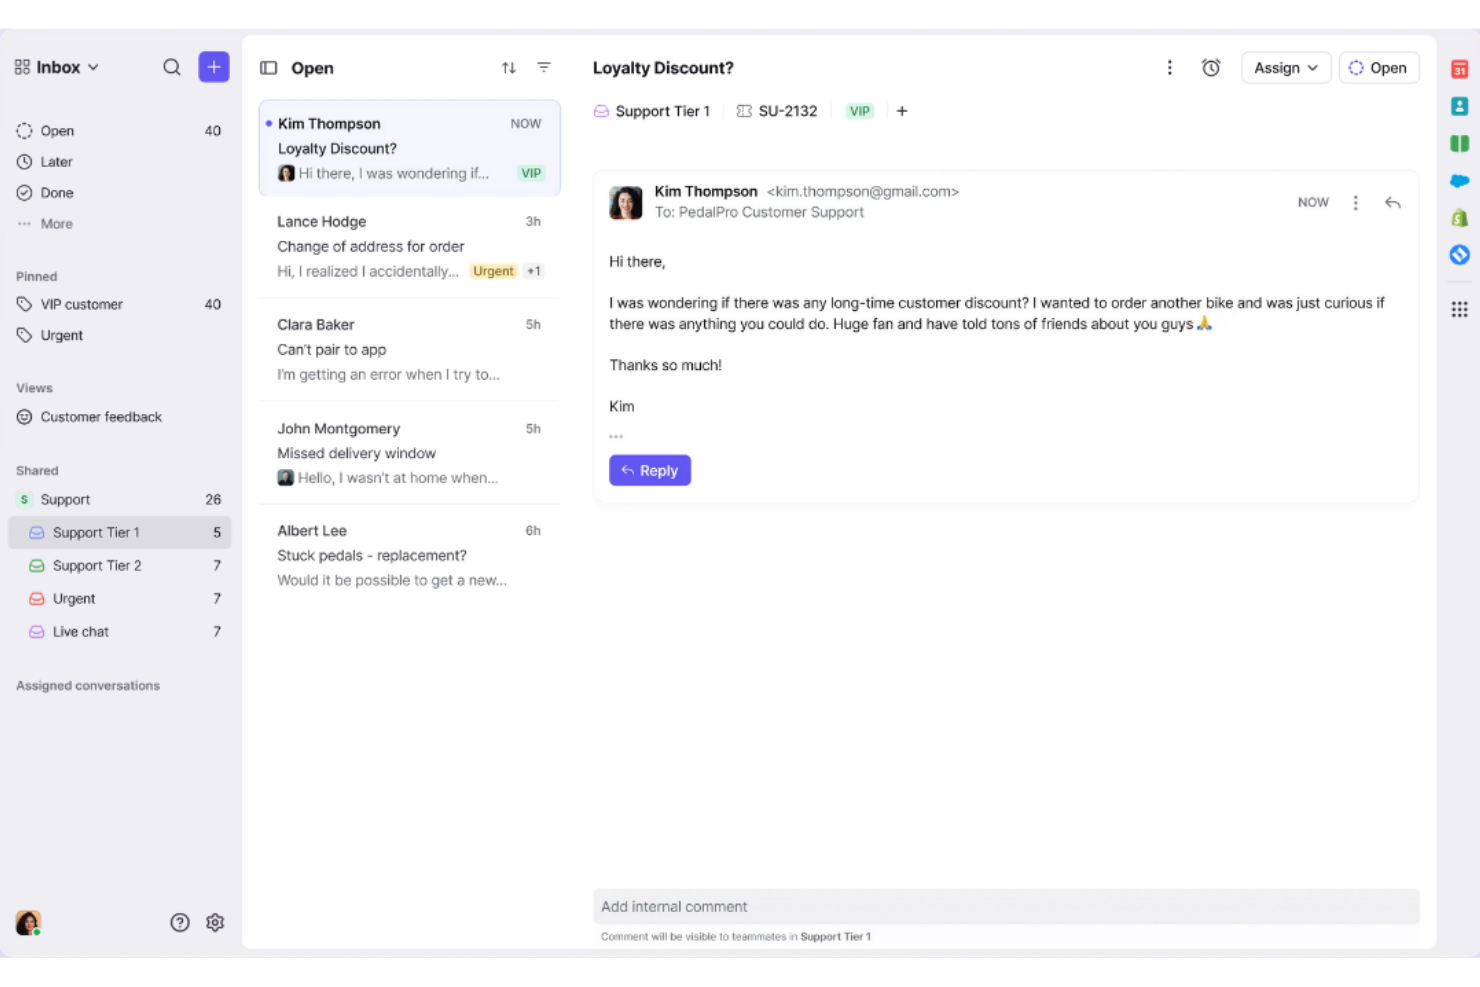Click the snooze alarm clock icon
Screen dimensions: 1480x987
coord(1211,67)
